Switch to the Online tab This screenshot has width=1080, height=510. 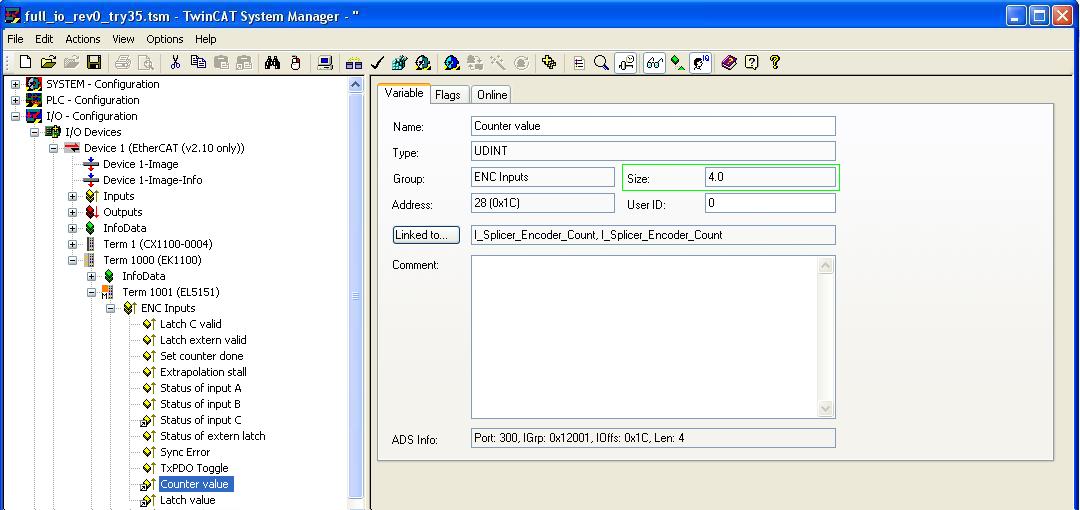coord(492,95)
